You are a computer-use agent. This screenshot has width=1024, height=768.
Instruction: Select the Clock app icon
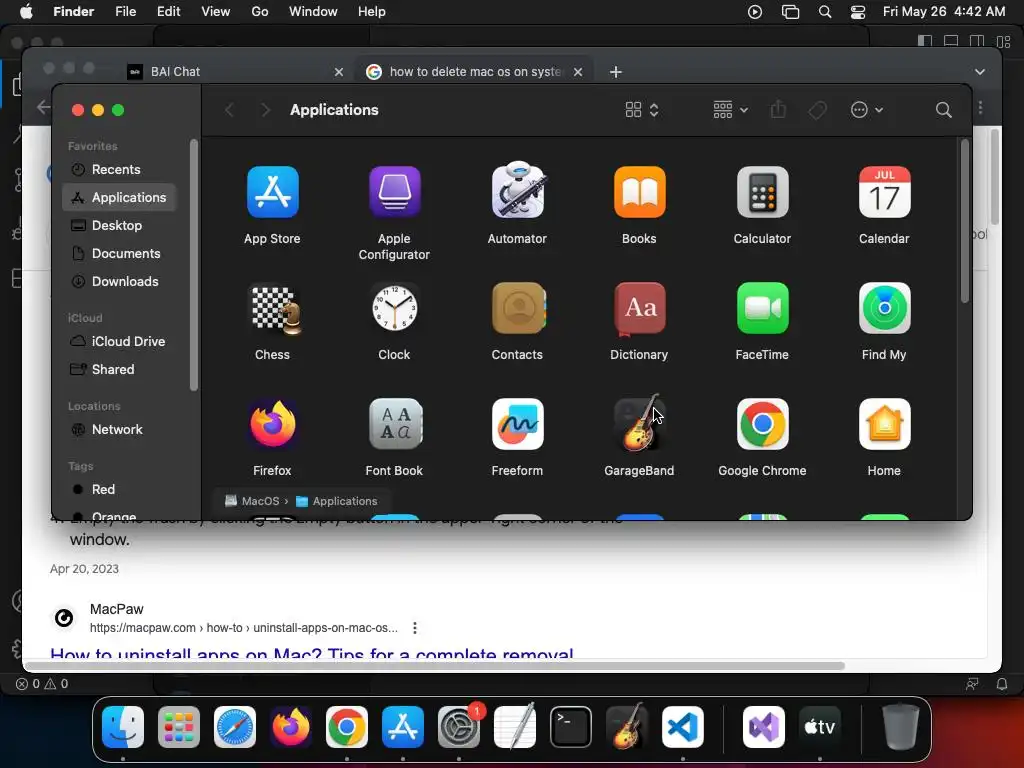click(394, 308)
